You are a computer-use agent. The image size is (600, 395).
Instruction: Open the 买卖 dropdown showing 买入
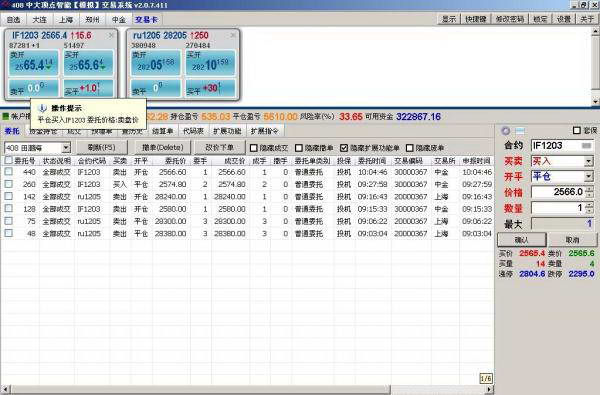pyautogui.click(x=589, y=161)
